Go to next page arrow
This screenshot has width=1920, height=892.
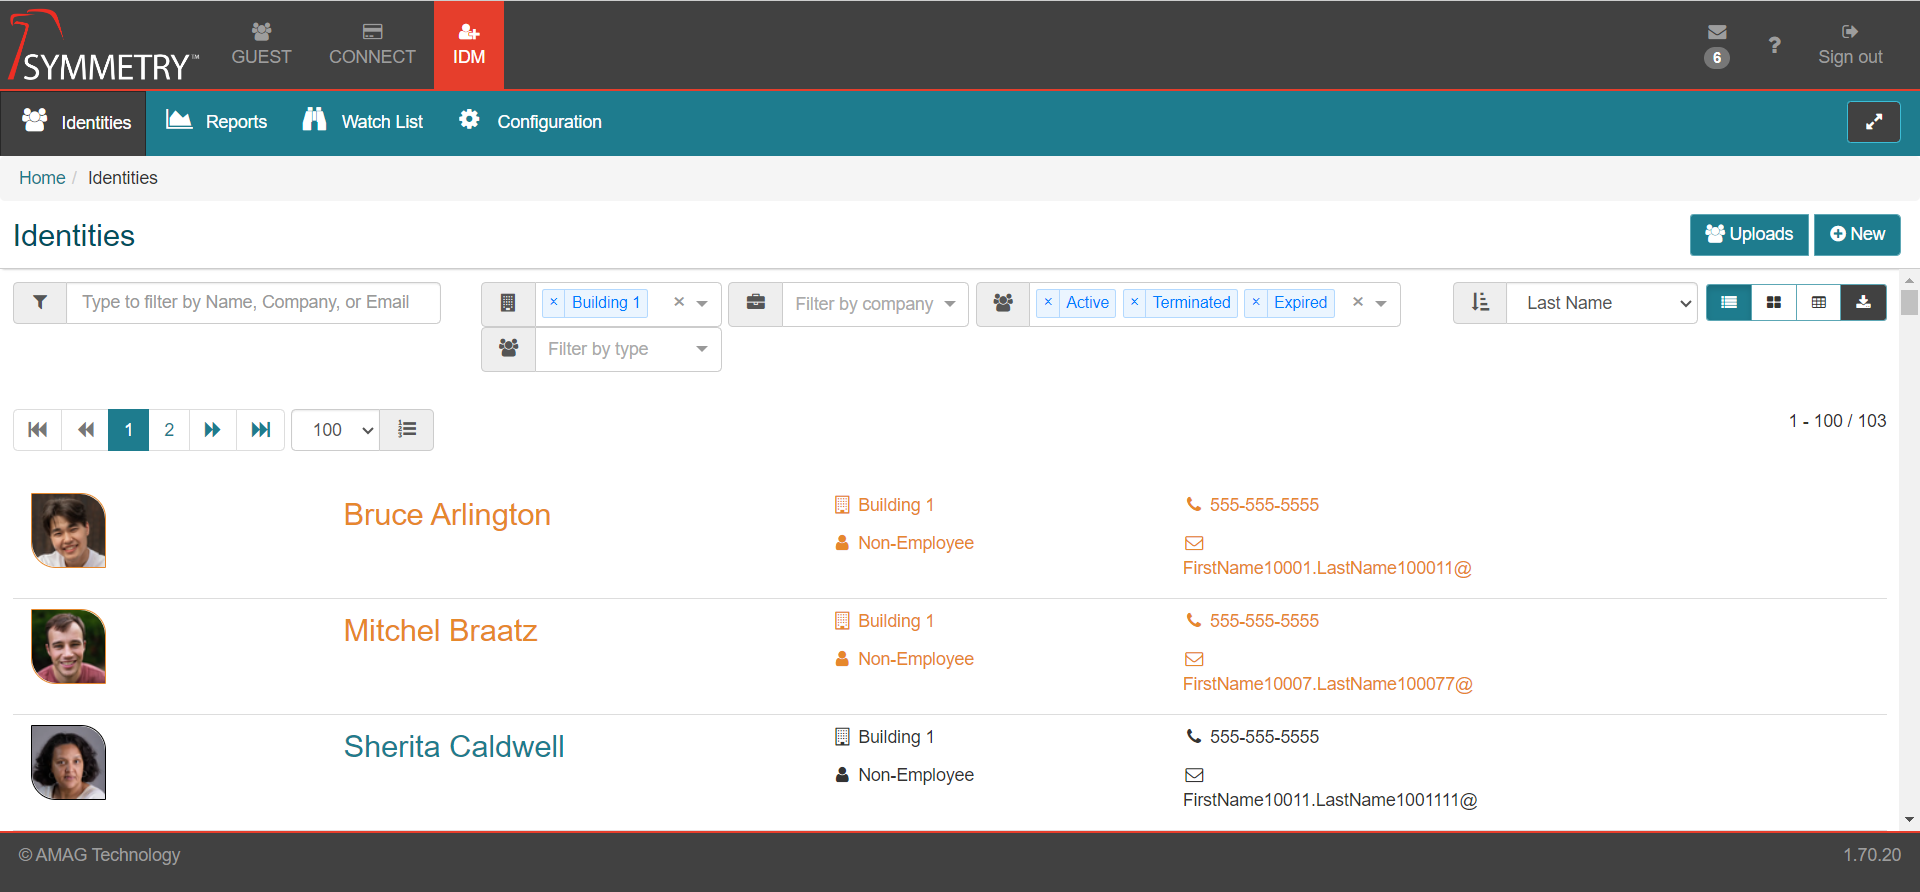[x=212, y=430]
